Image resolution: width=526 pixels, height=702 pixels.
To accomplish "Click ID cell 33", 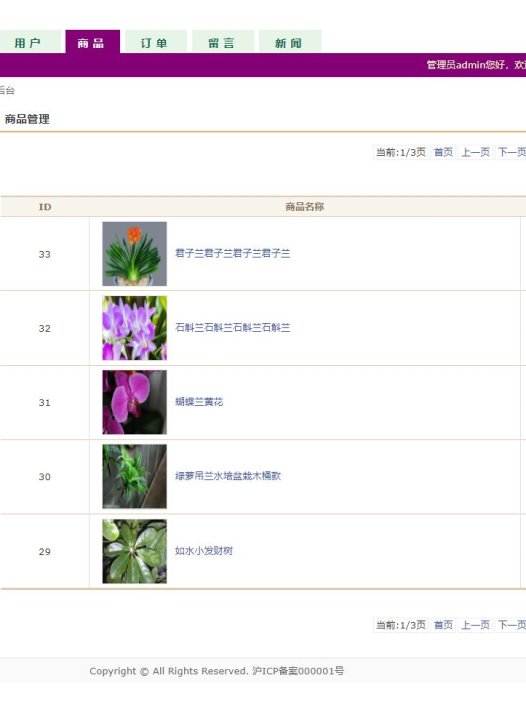I will pos(44,254).
